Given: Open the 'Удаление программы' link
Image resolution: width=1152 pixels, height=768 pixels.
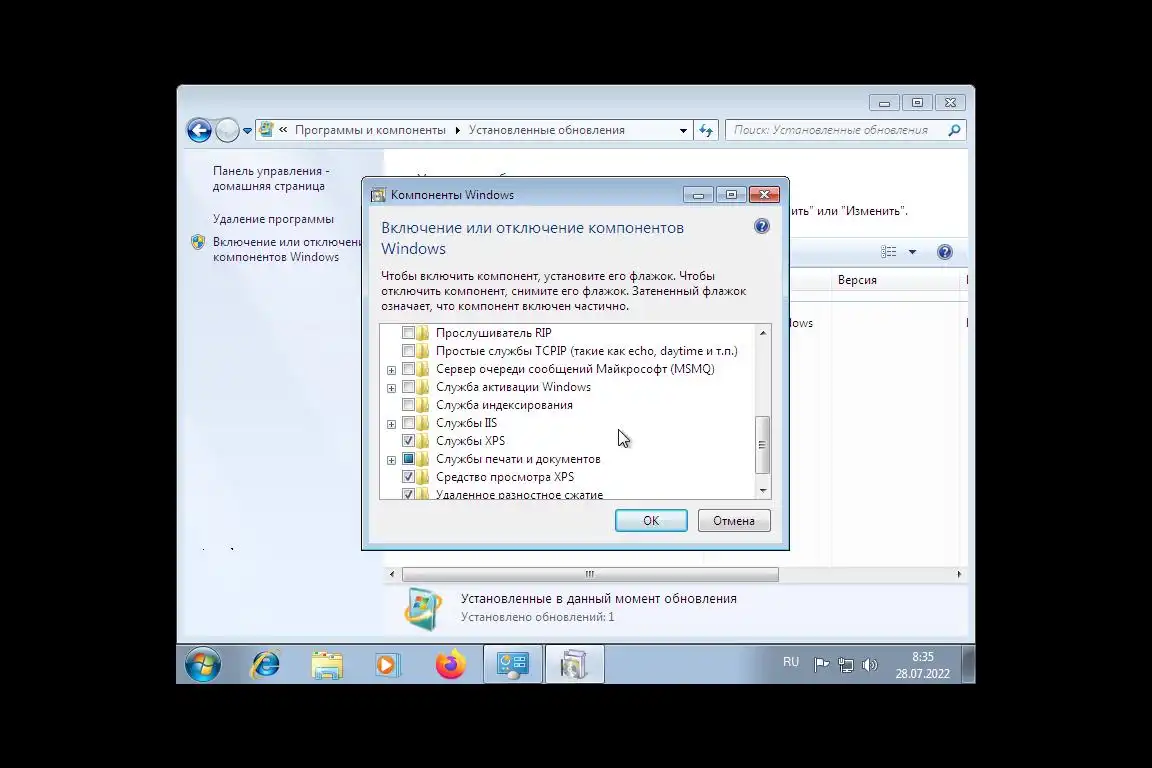Looking at the screenshot, I should click(x=273, y=219).
